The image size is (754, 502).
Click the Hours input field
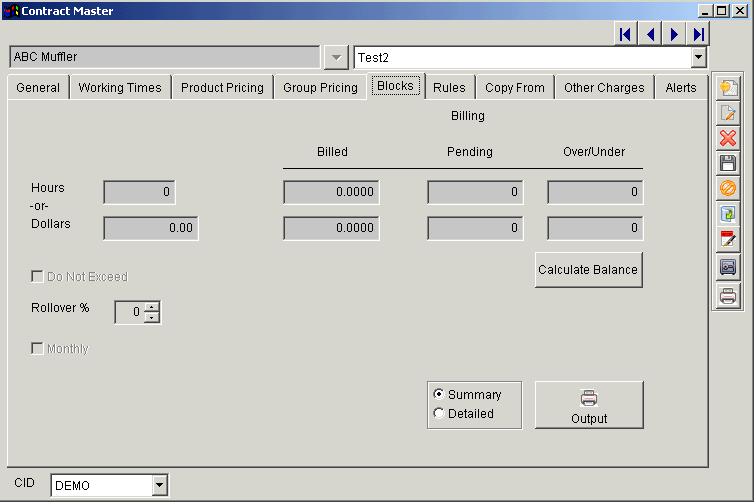(x=139, y=192)
